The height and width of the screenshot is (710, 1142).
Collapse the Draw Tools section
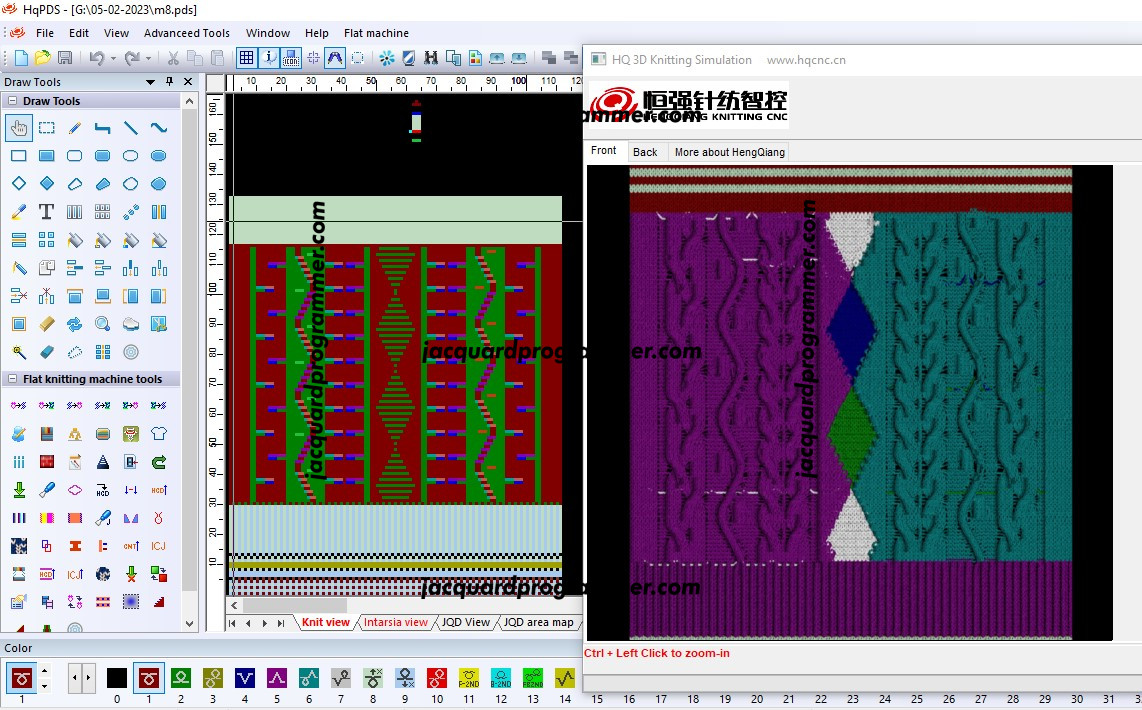pos(12,101)
